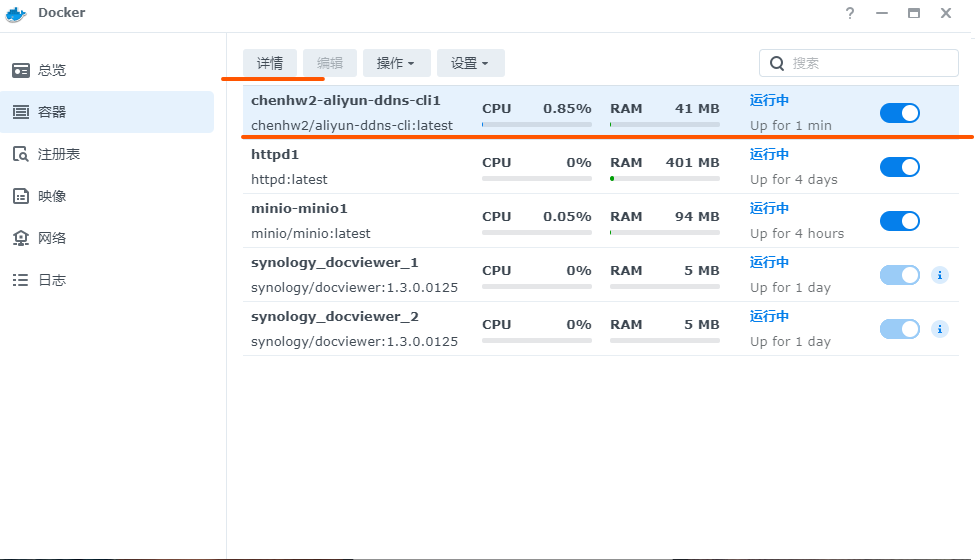Click image text under synology_docviewer_1

click(x=354, y=288)
